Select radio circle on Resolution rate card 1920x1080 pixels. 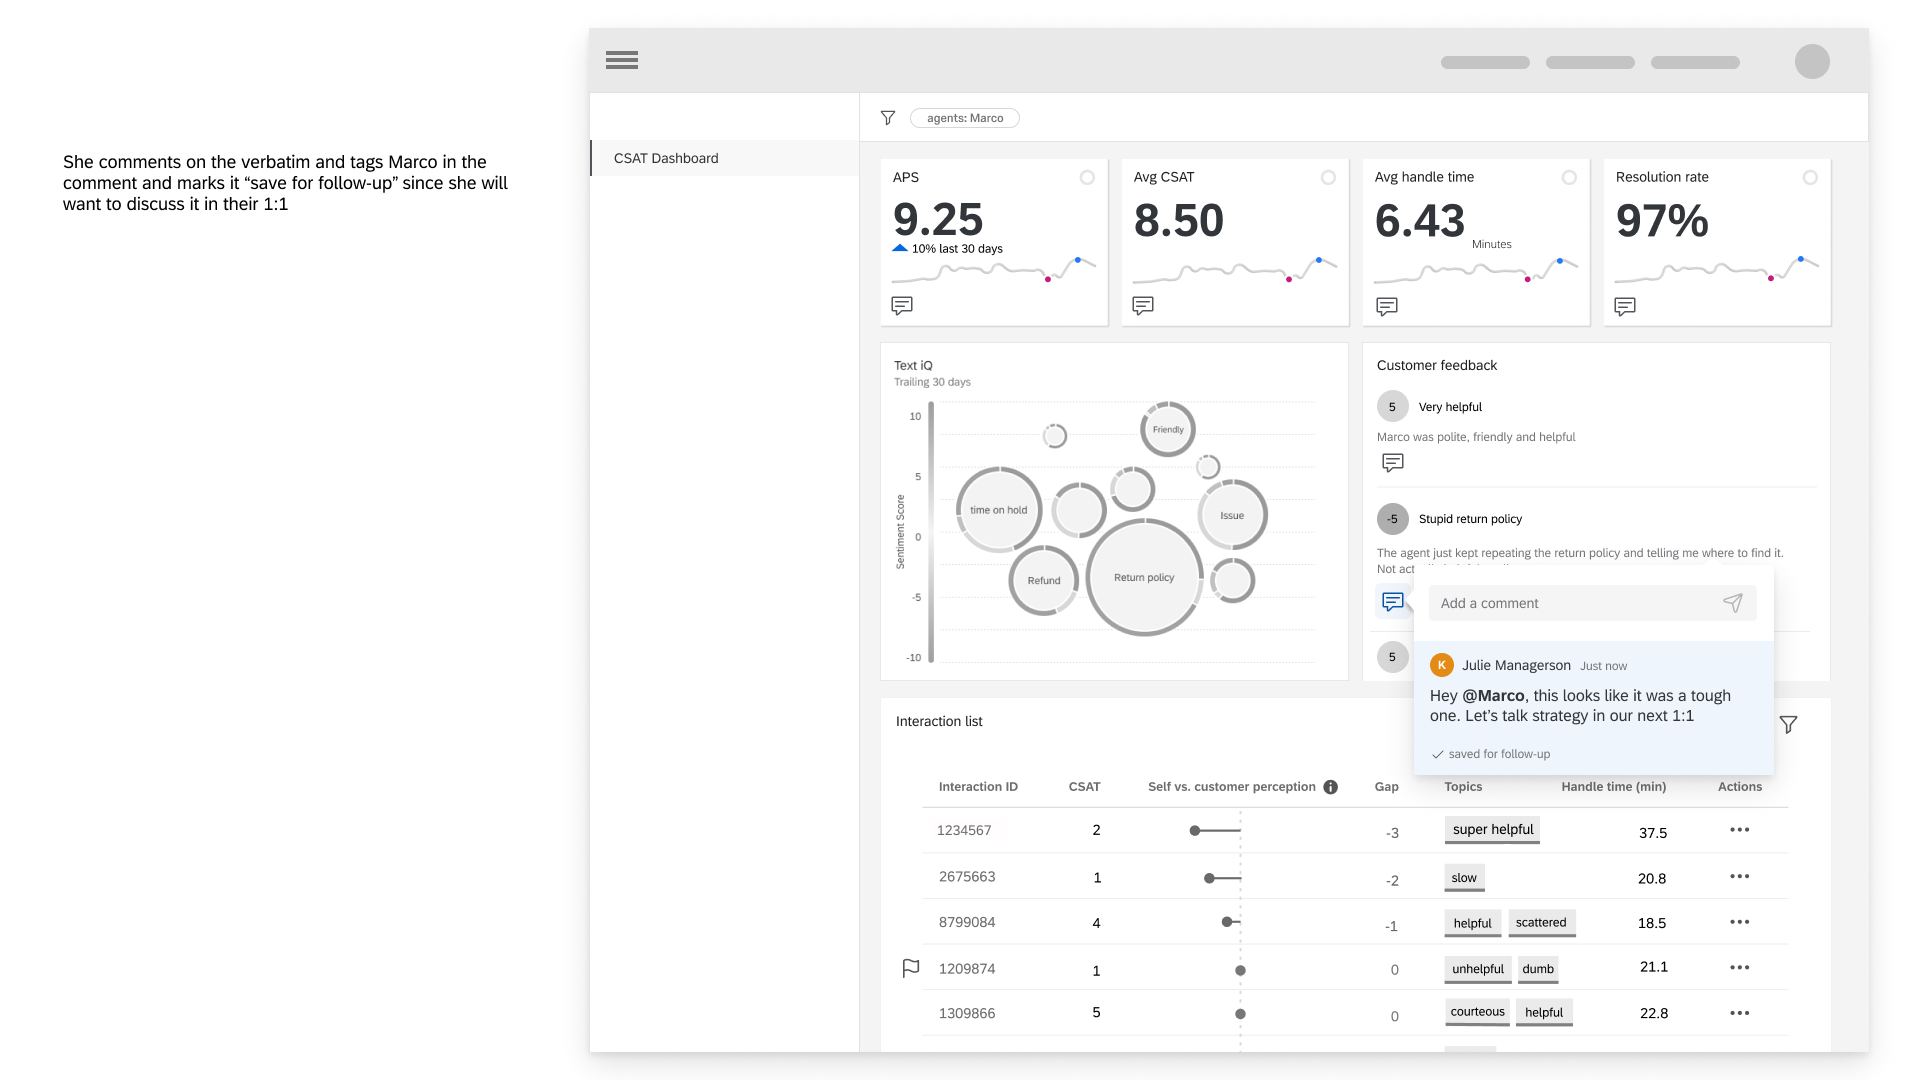pyautogui.click(x=1810, y=177)
